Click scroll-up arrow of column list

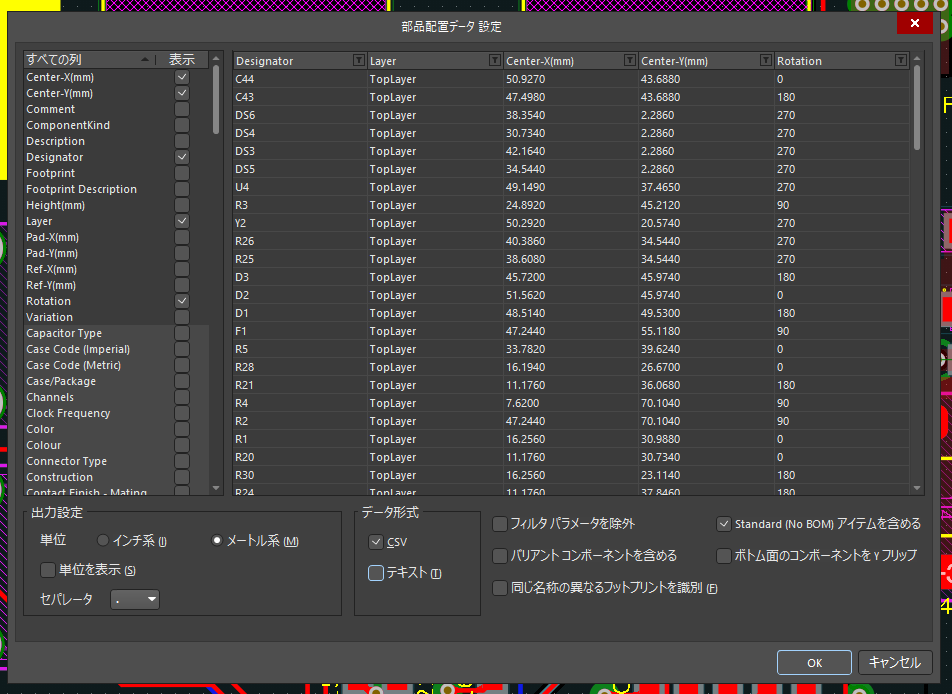(x=216, y=59)
